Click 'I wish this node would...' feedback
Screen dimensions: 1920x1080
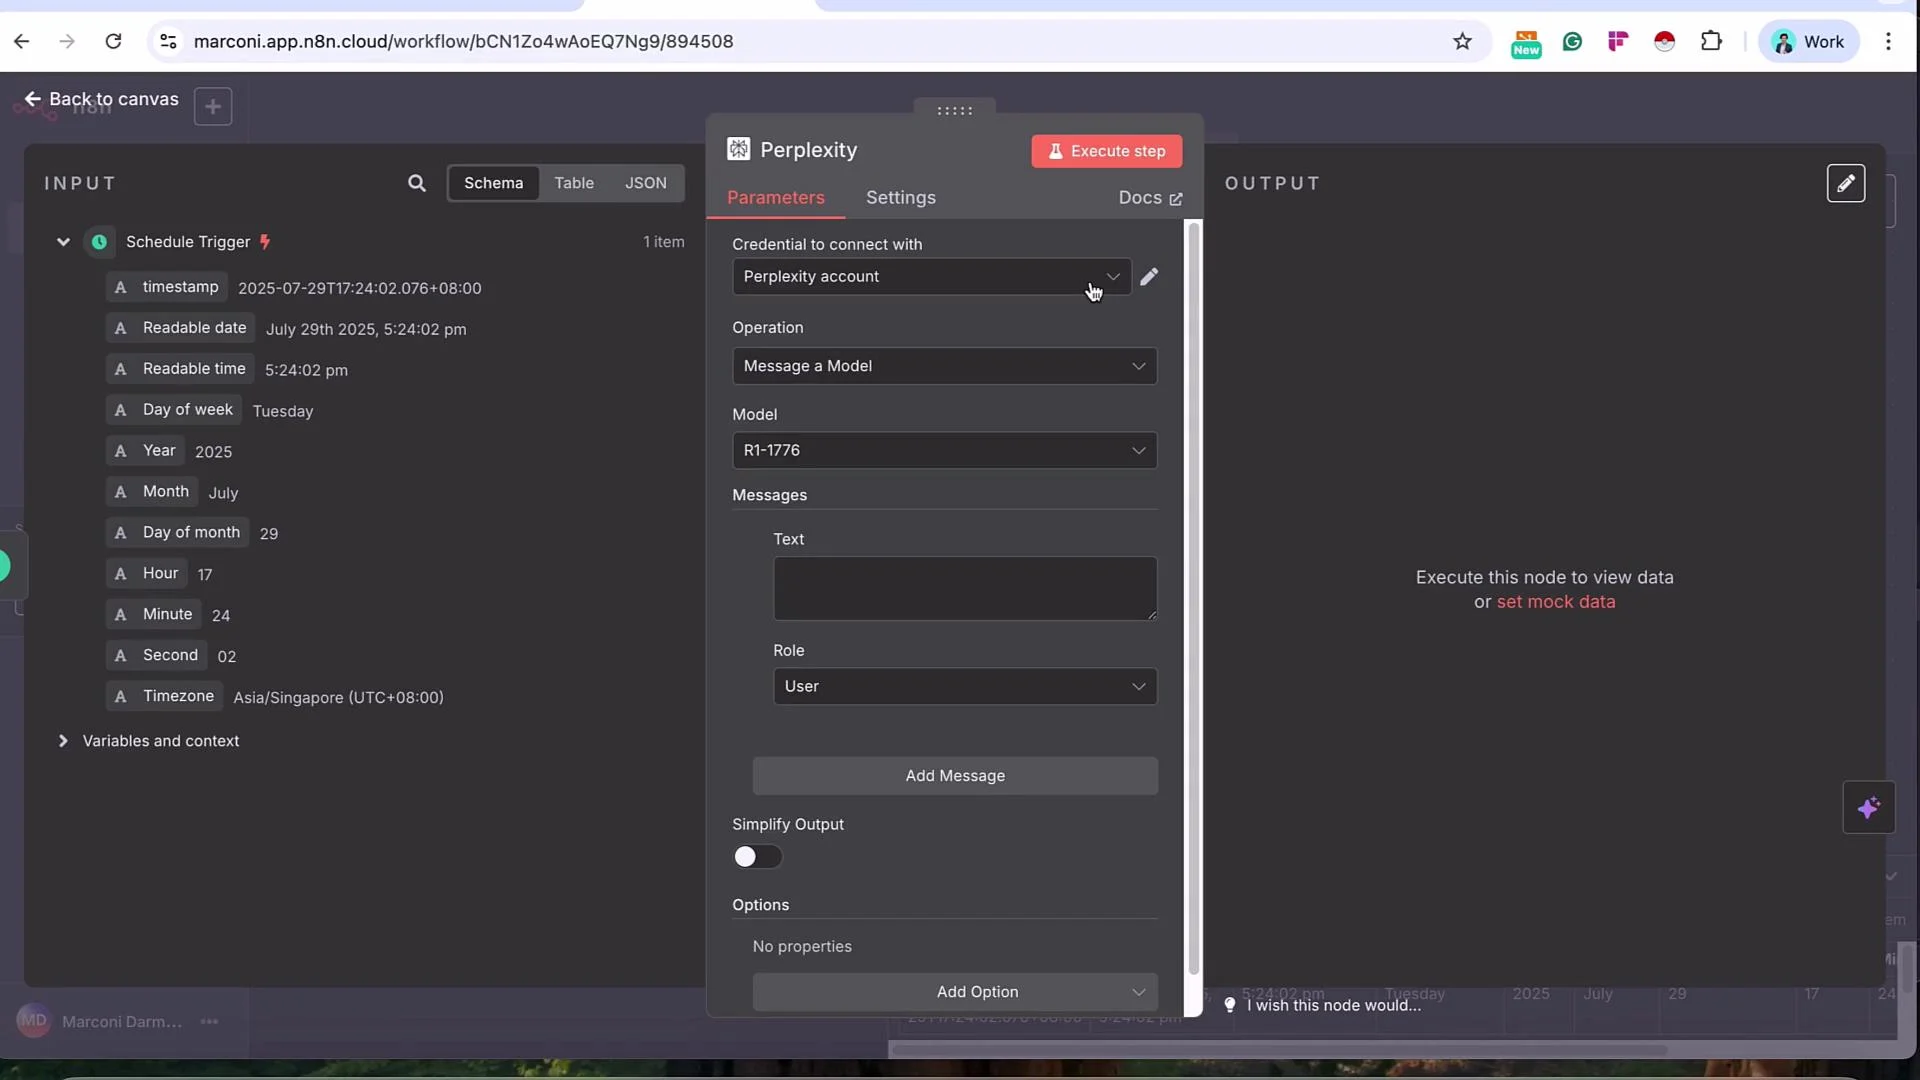pos(1333,1005)
